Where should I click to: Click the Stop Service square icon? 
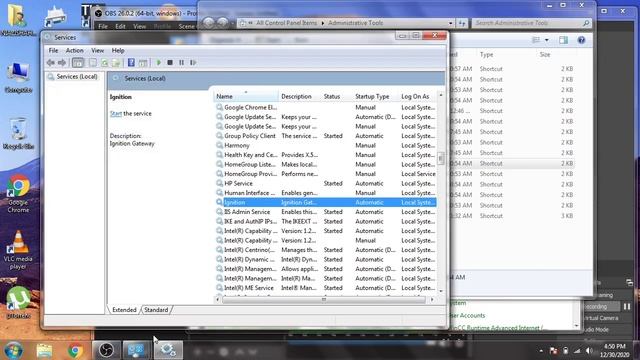point(170,62)
